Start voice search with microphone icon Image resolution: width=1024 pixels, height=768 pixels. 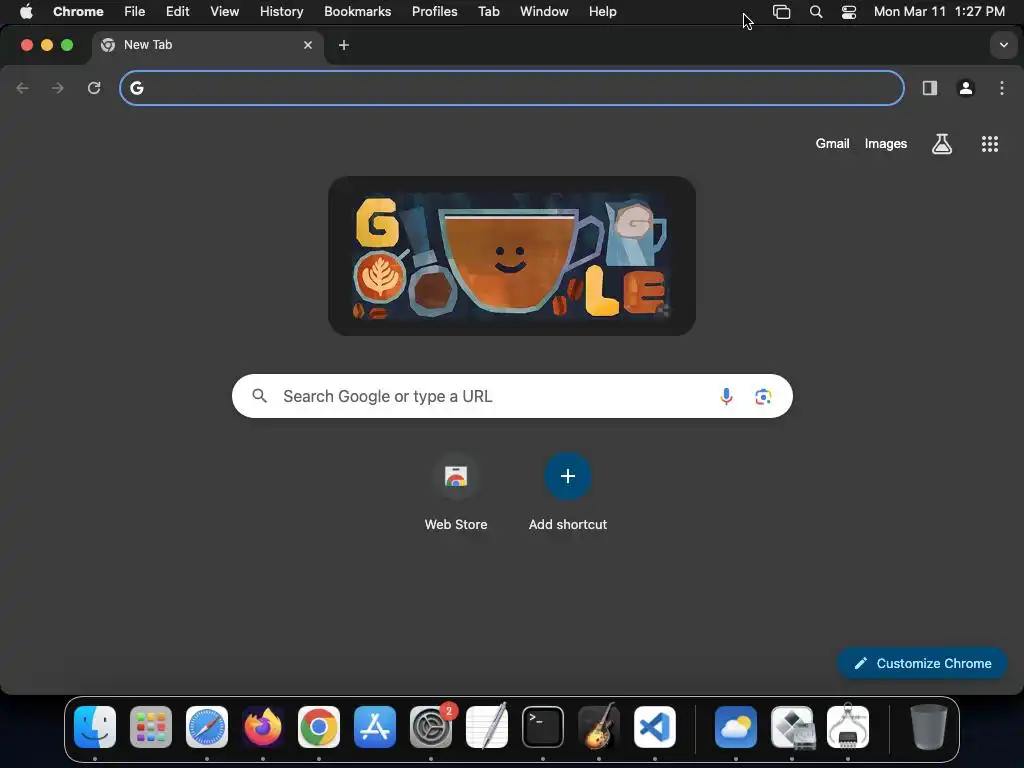tap(726, 396)
